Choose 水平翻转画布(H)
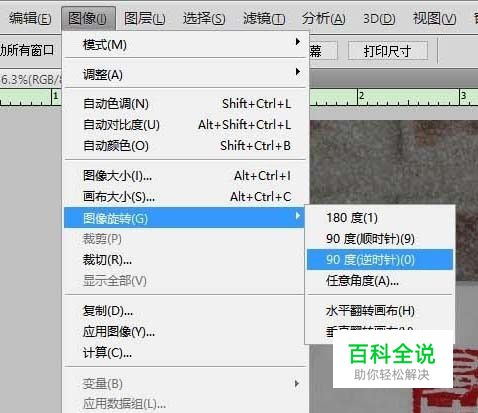Screen dimensions: 478x413 coord(380,311)
